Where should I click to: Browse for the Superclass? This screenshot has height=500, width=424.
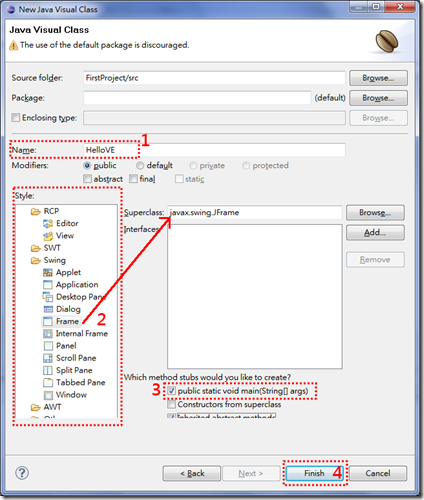(375, 213)
